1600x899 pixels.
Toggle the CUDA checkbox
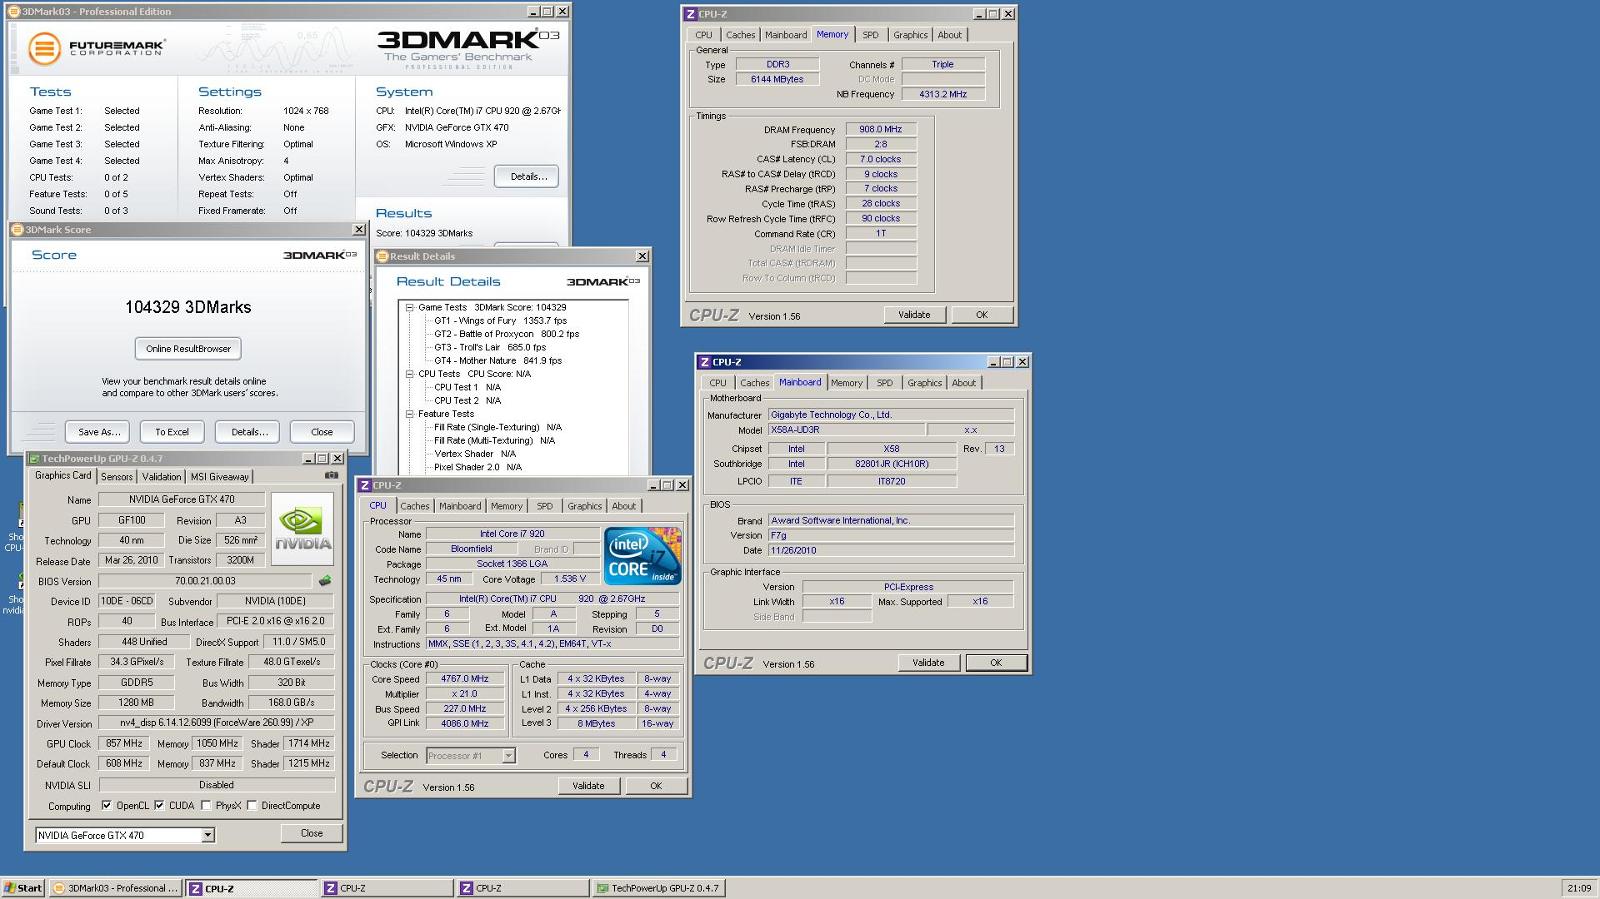pos(159,805)
